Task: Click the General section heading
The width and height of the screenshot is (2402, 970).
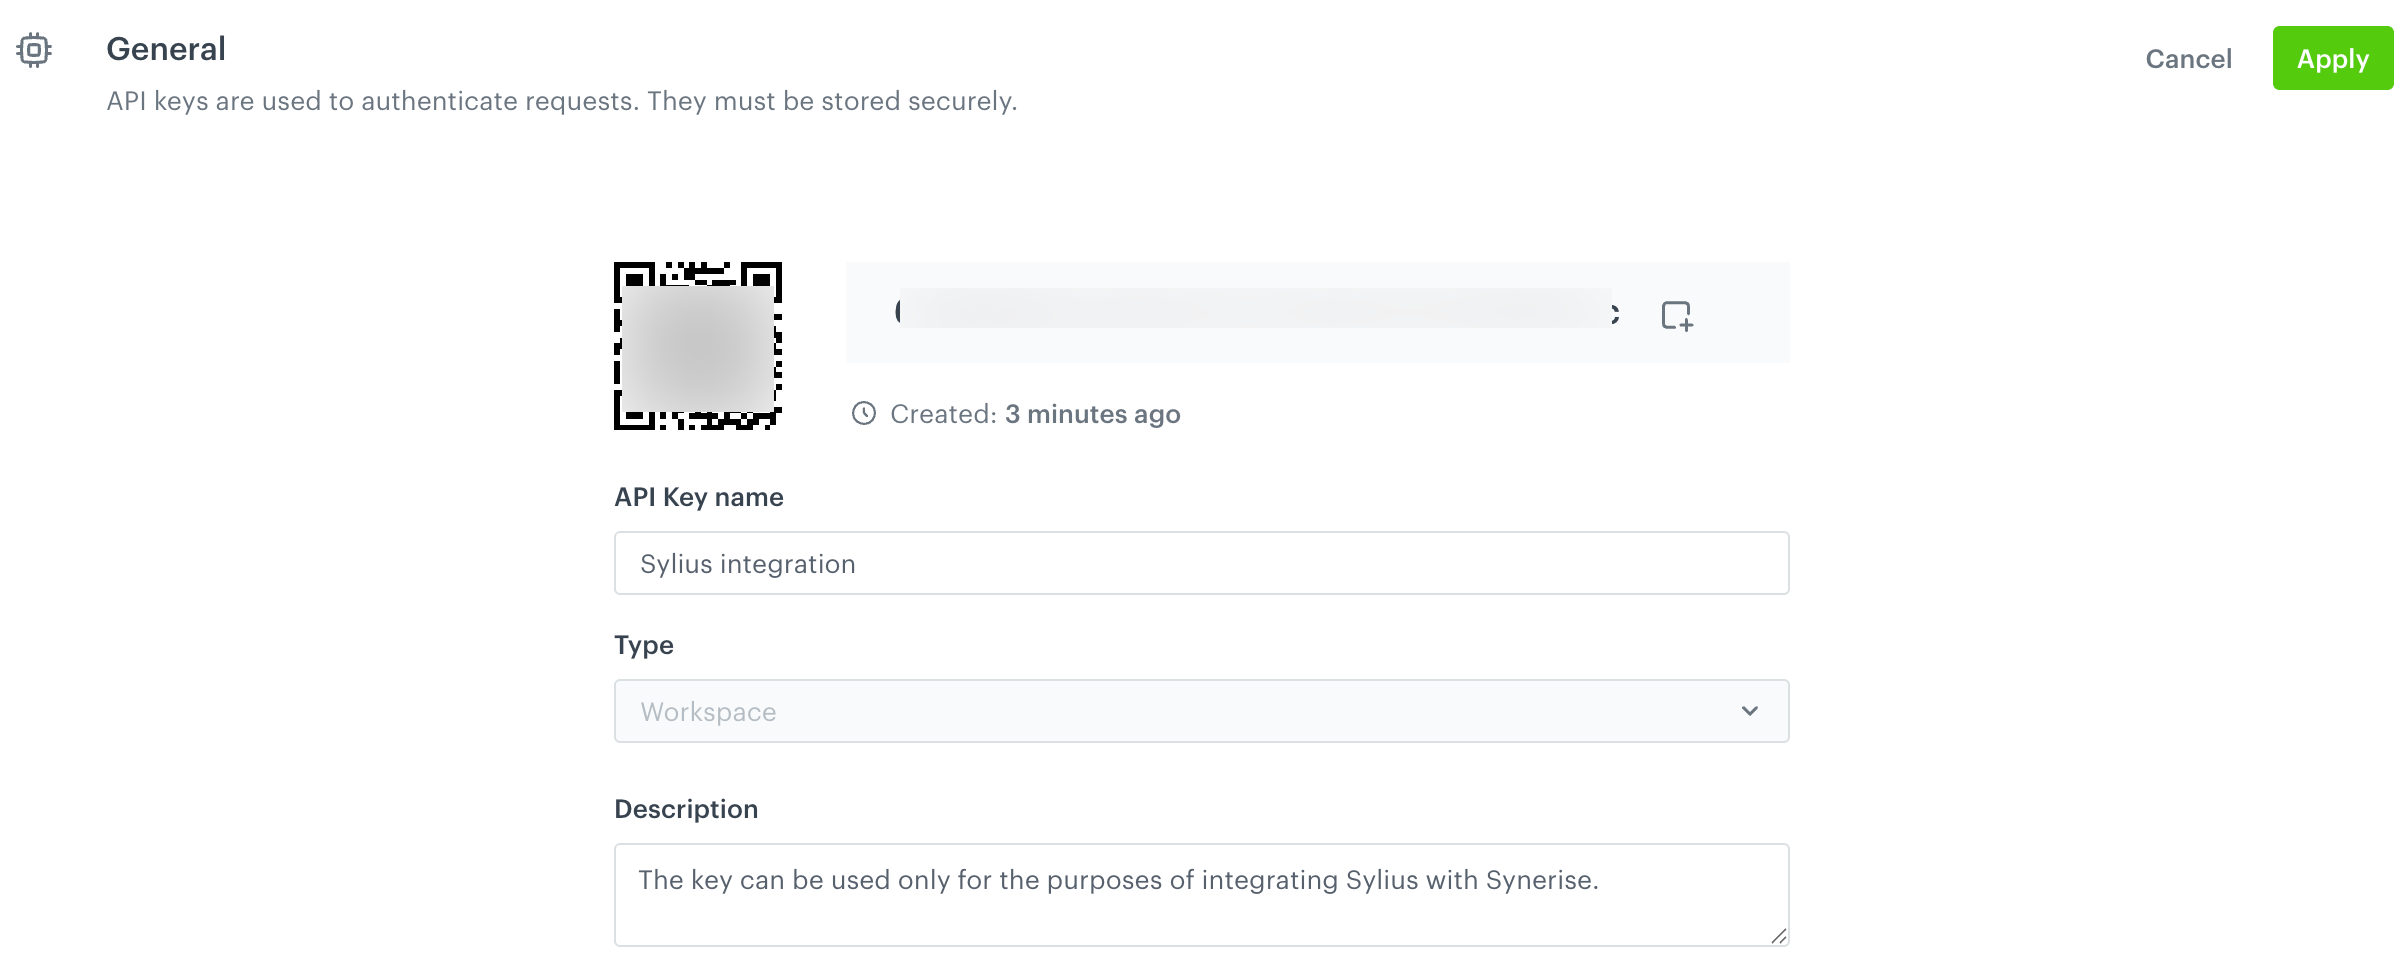Action: [166, 49]
